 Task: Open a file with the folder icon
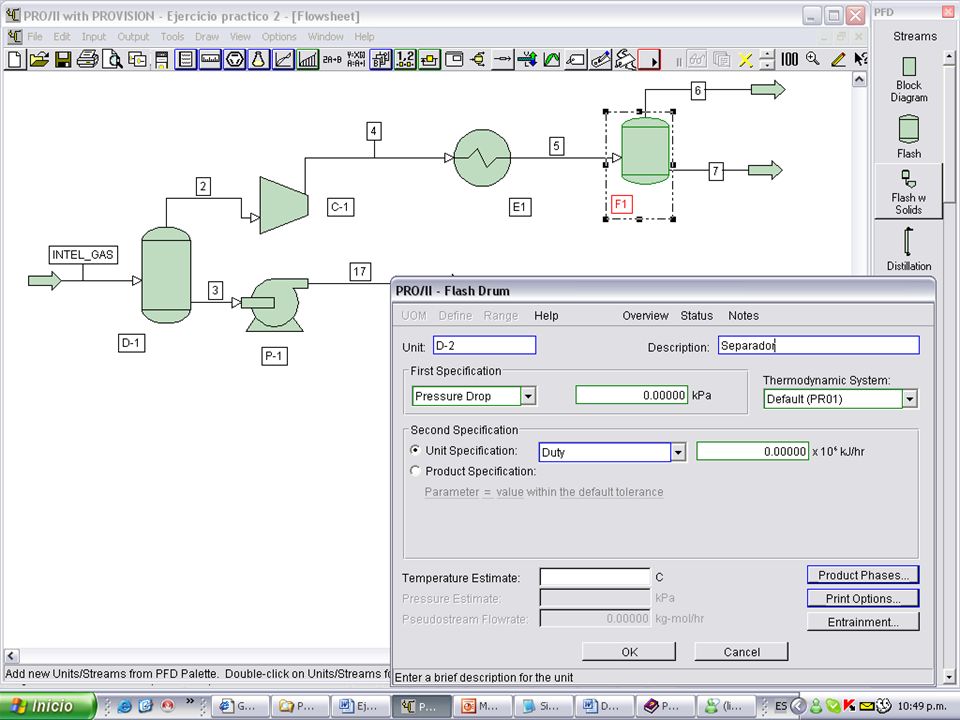(39, 59)
